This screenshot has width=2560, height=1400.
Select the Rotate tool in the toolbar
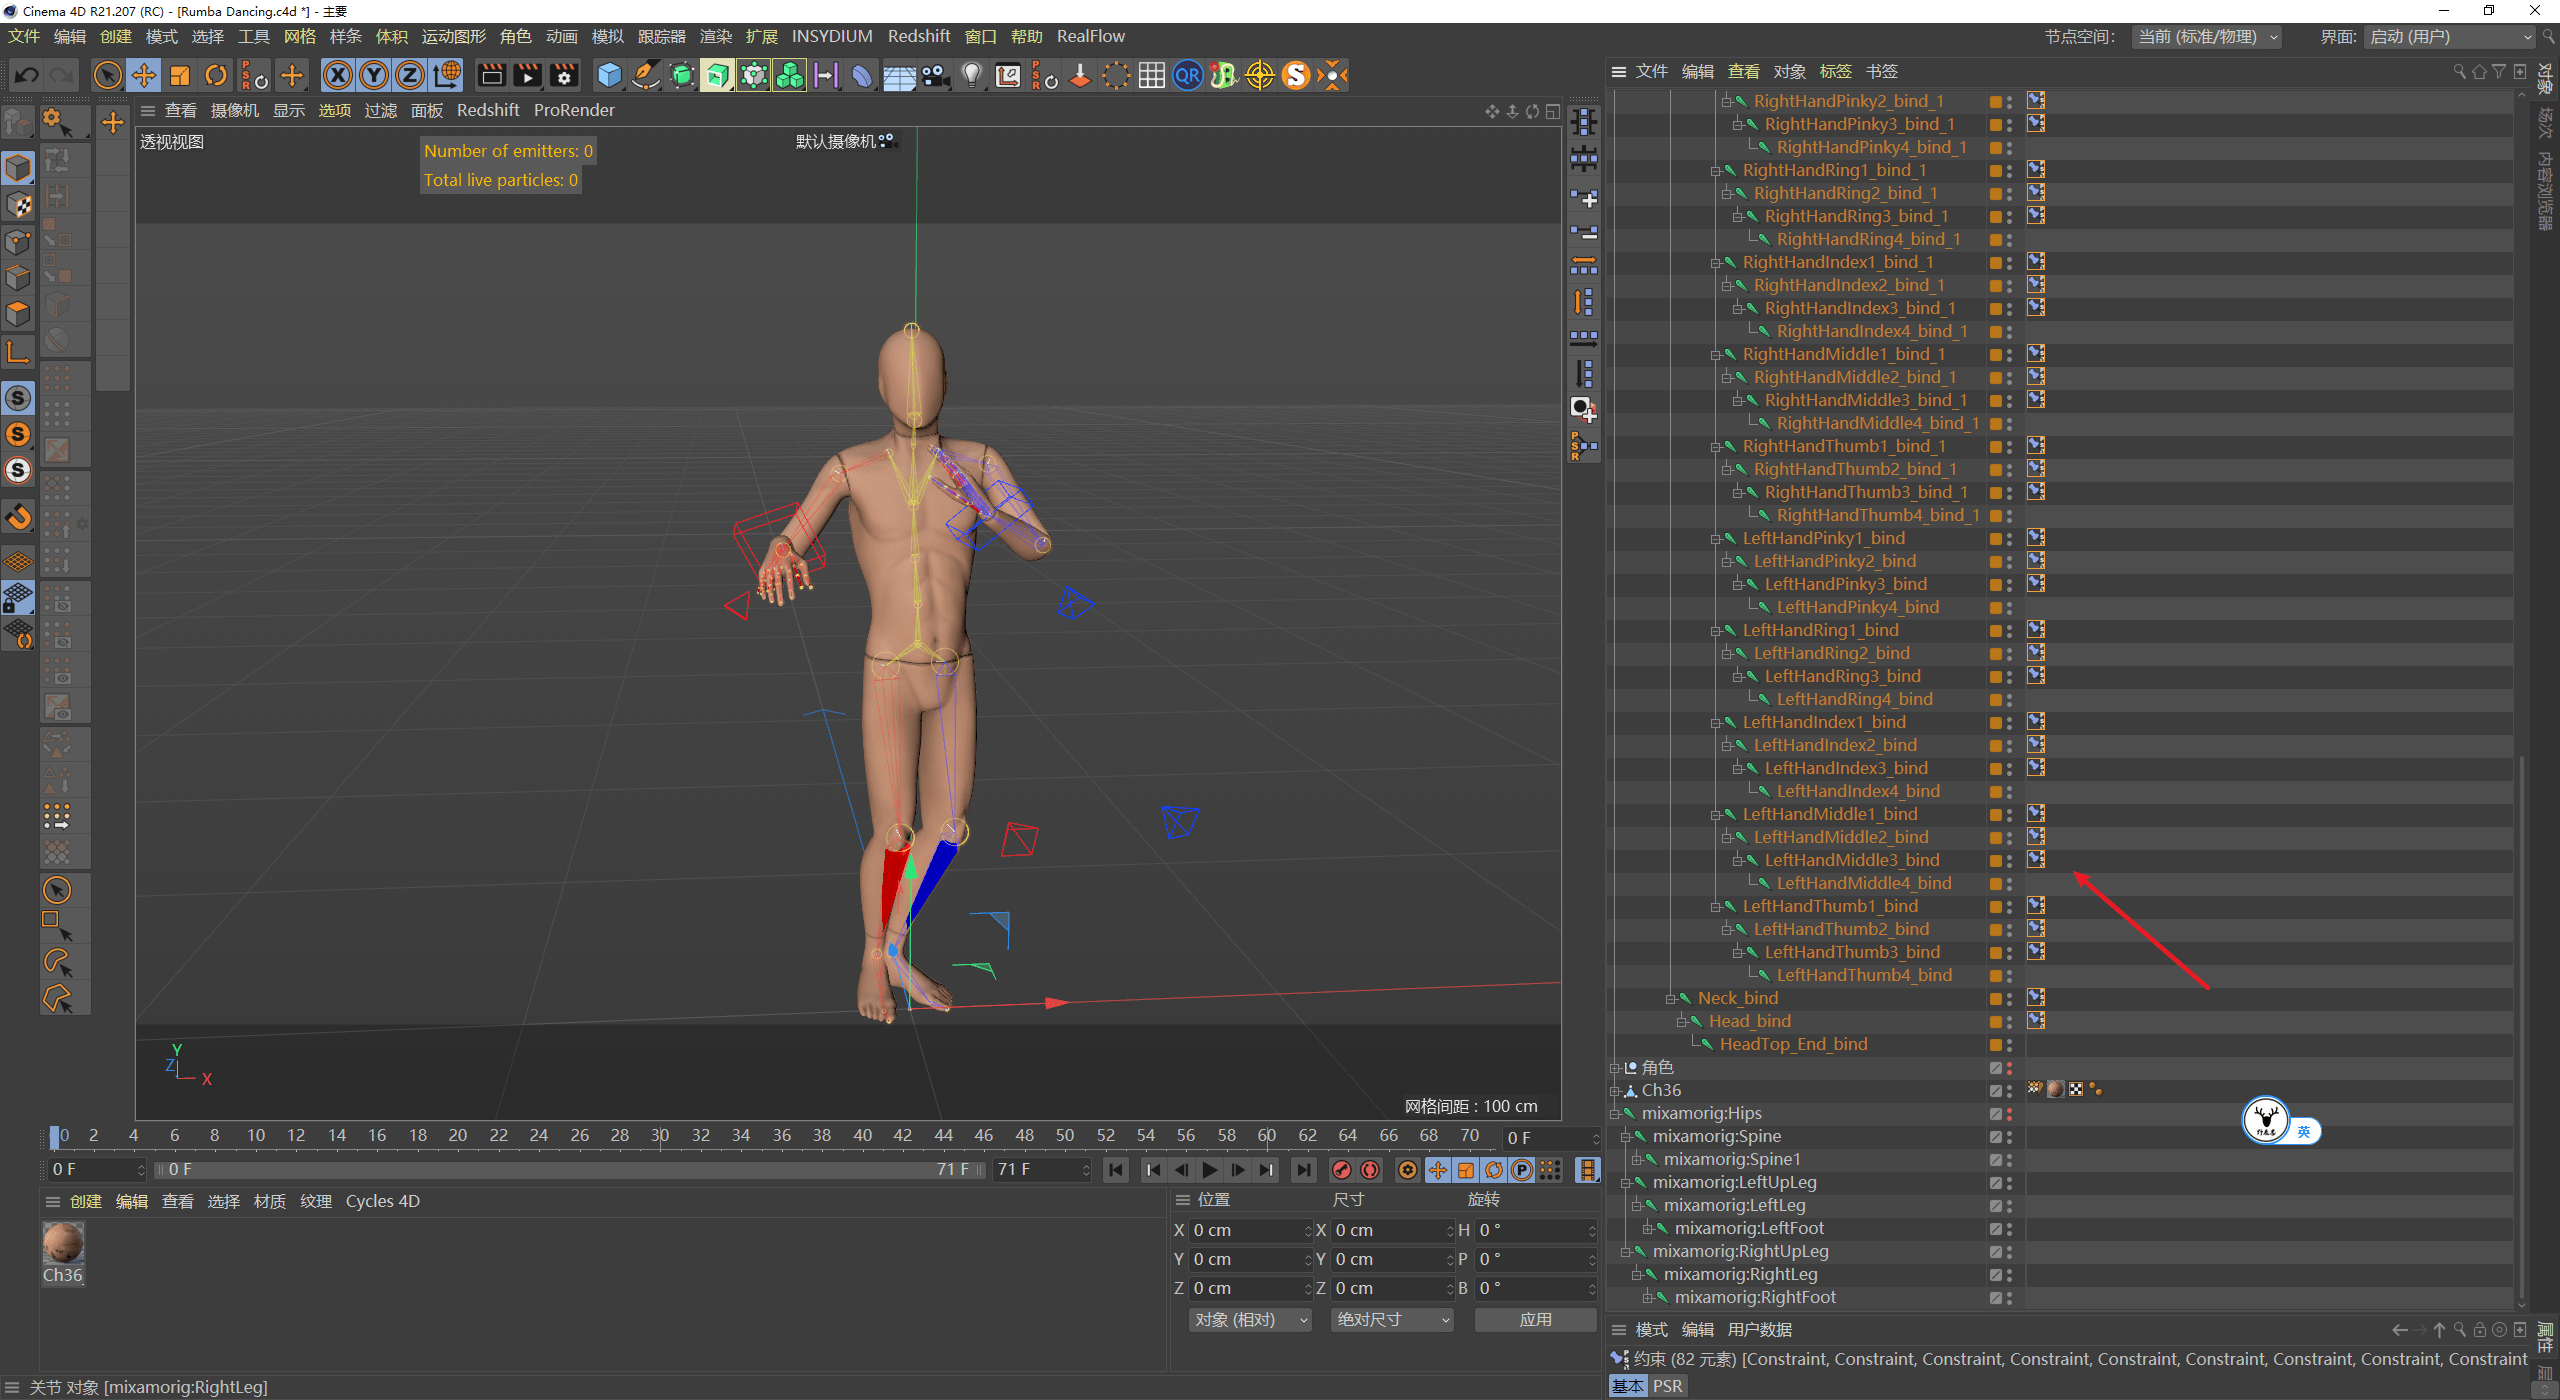[x=216, y=75]
